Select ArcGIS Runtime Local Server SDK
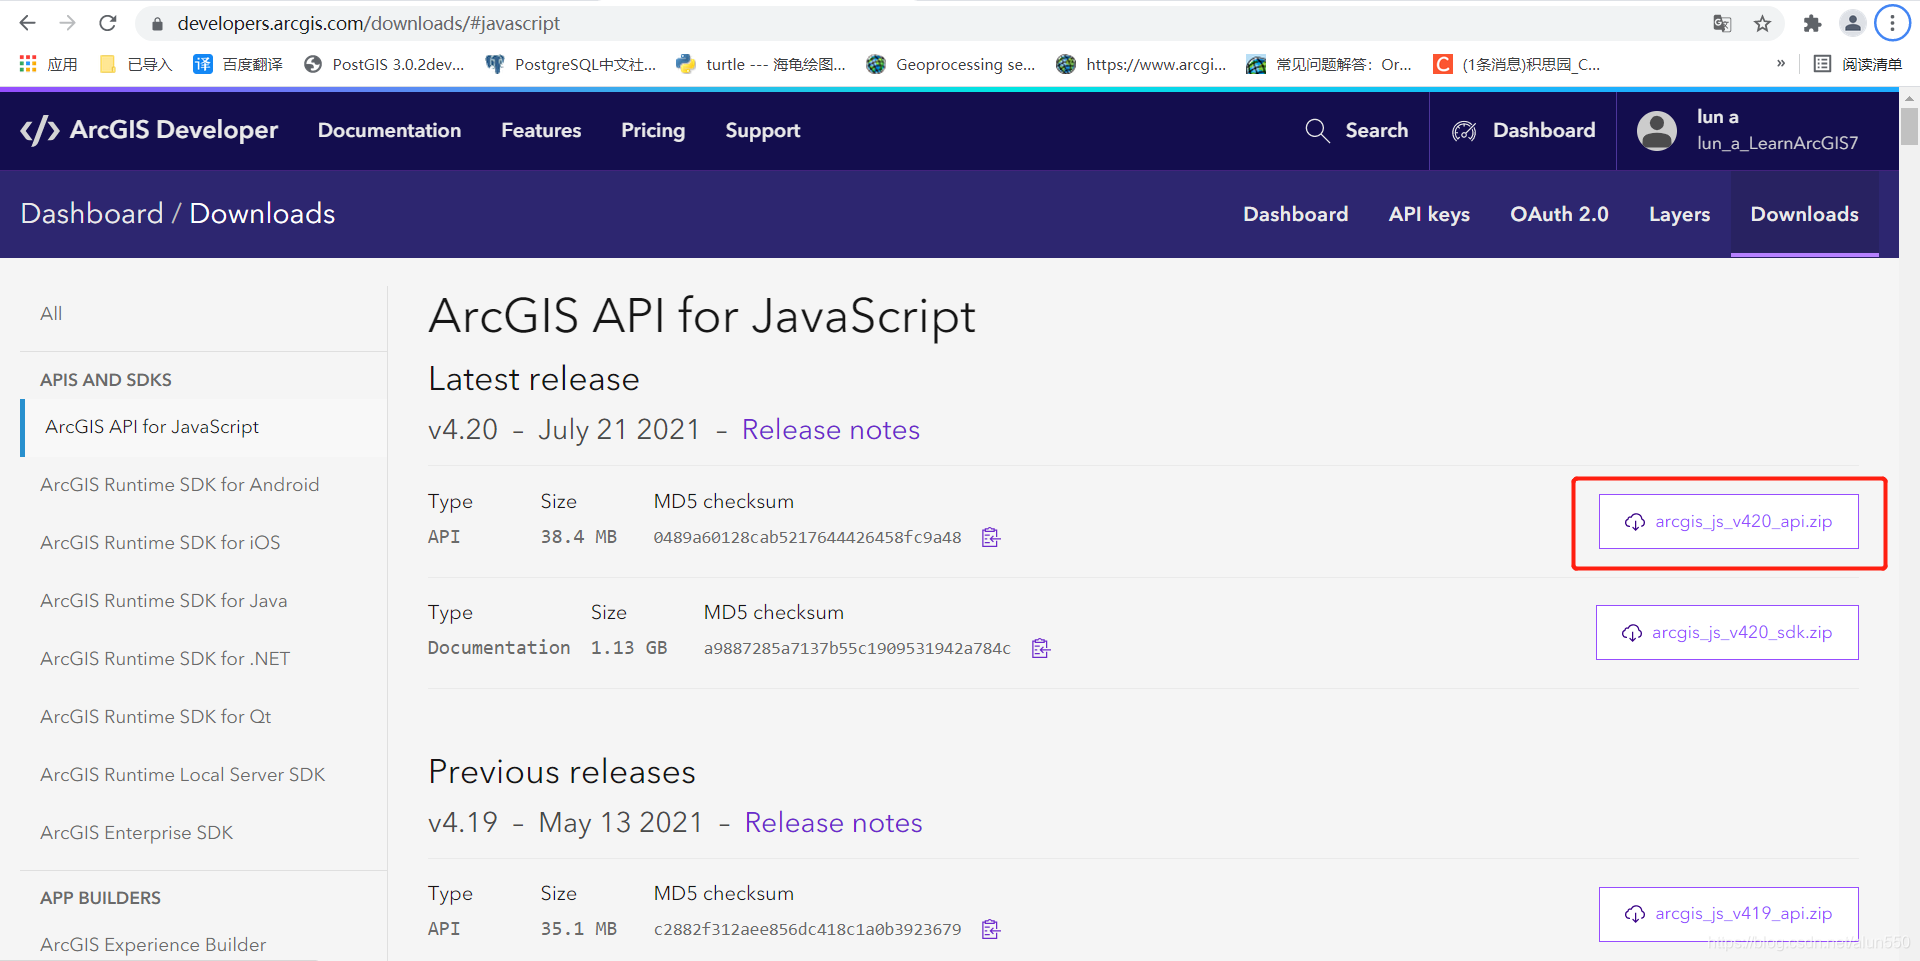The height and width of the screenshot is (961, 1920). pos(182,775)
